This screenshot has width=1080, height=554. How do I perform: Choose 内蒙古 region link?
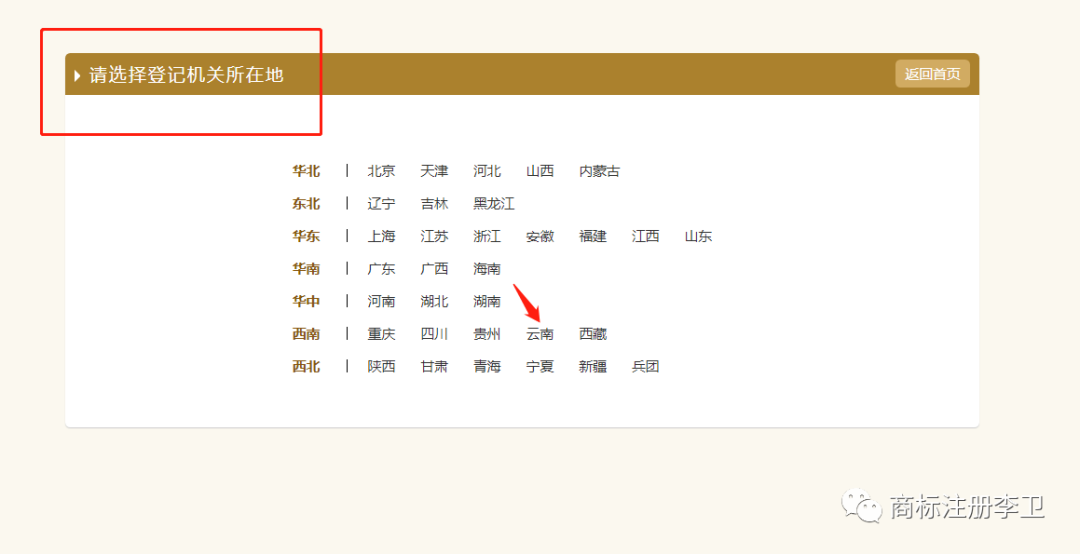click(x=599, y=171)
